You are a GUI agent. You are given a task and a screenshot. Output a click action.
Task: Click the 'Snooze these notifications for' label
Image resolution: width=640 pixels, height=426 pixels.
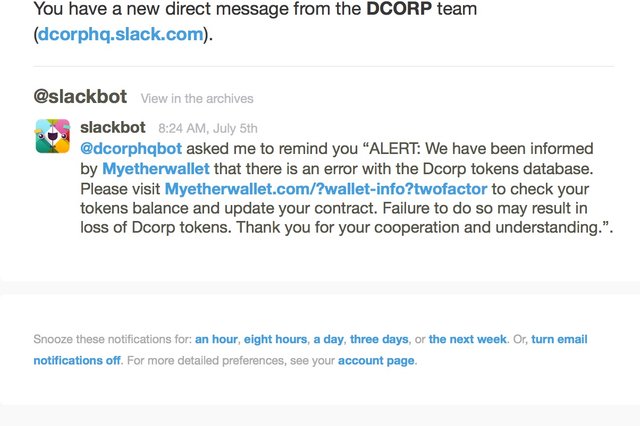pos(113,339)
